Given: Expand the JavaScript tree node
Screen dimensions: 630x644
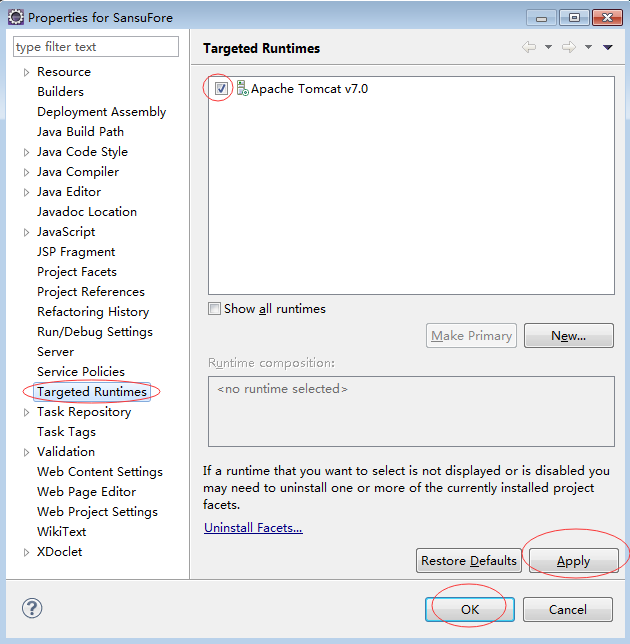Looking at the screenshot, I should 26,232.
